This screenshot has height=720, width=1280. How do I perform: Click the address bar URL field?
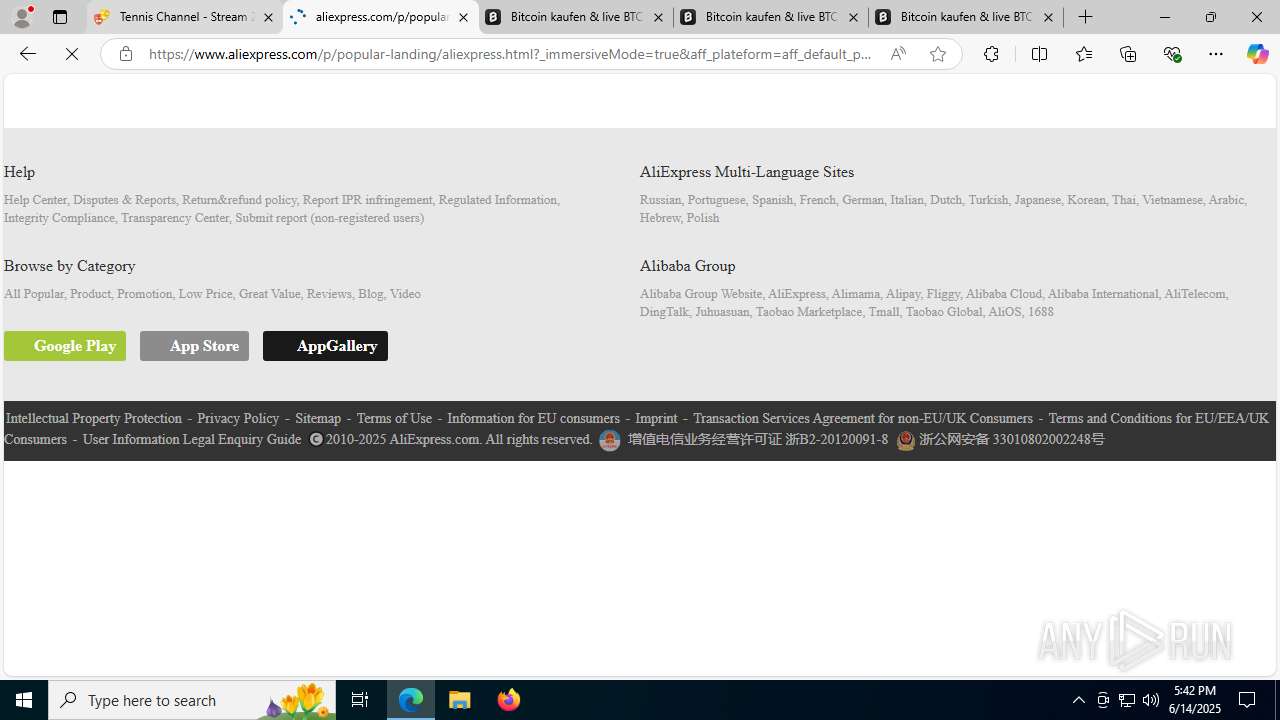click(x=510, y=54)
